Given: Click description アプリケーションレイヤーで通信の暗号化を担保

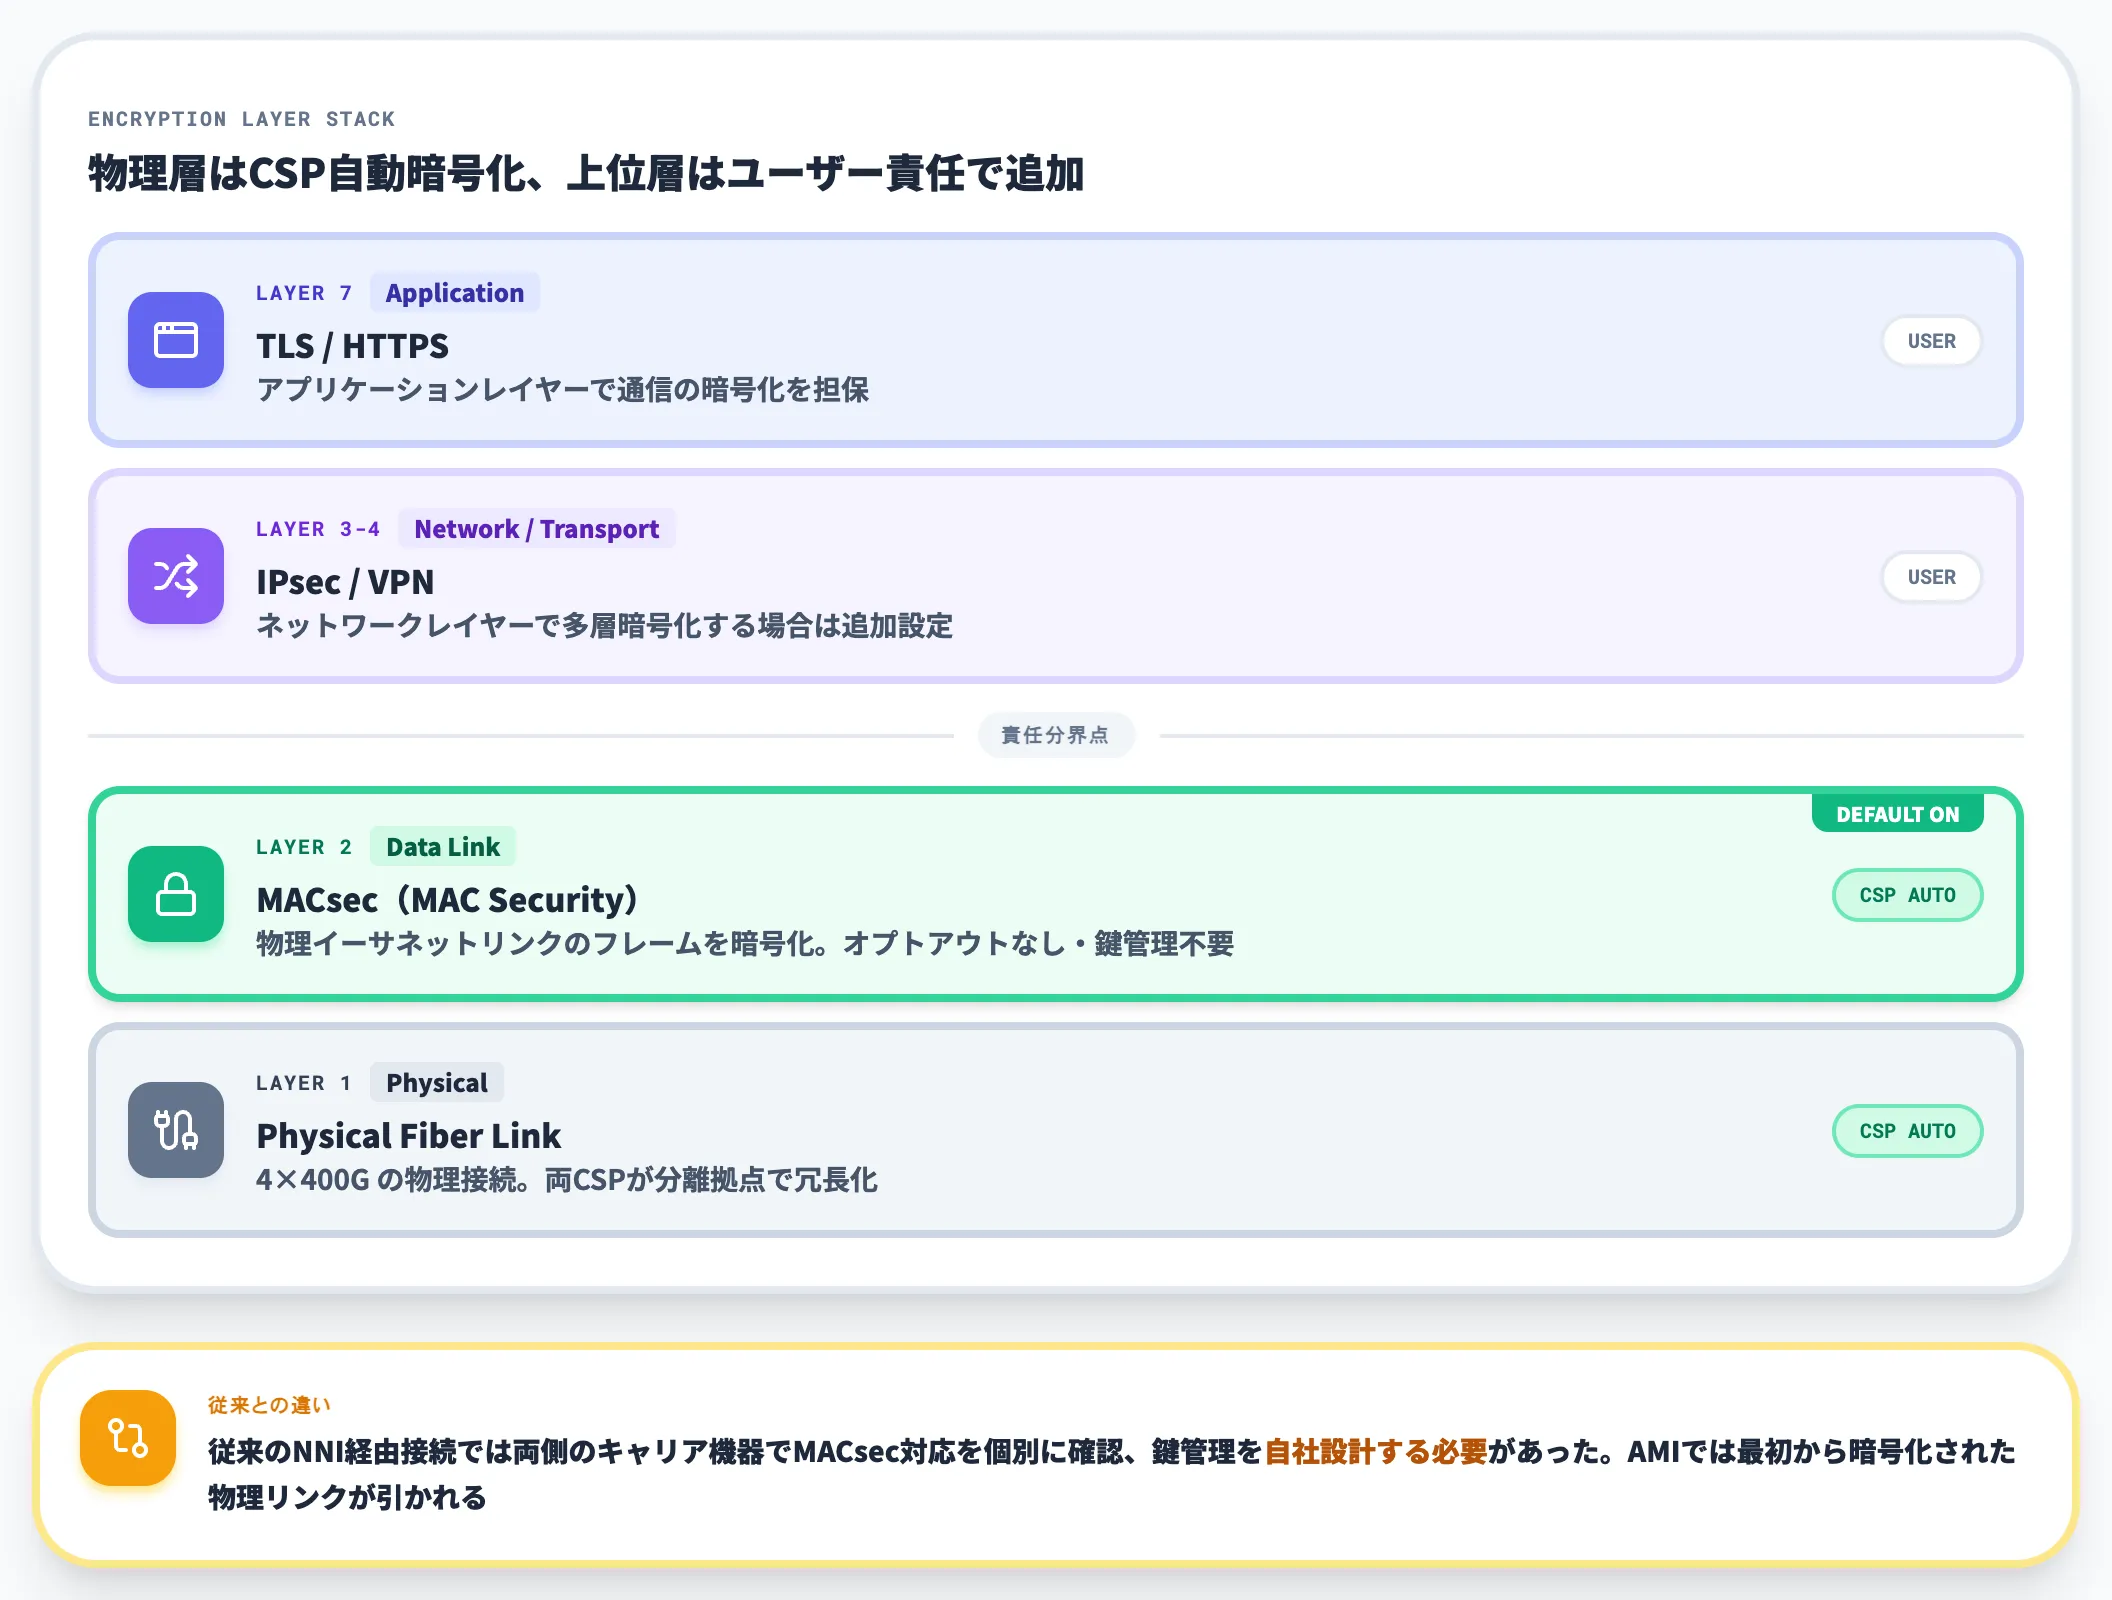Looking at the screenshot, I should point(562,390).
